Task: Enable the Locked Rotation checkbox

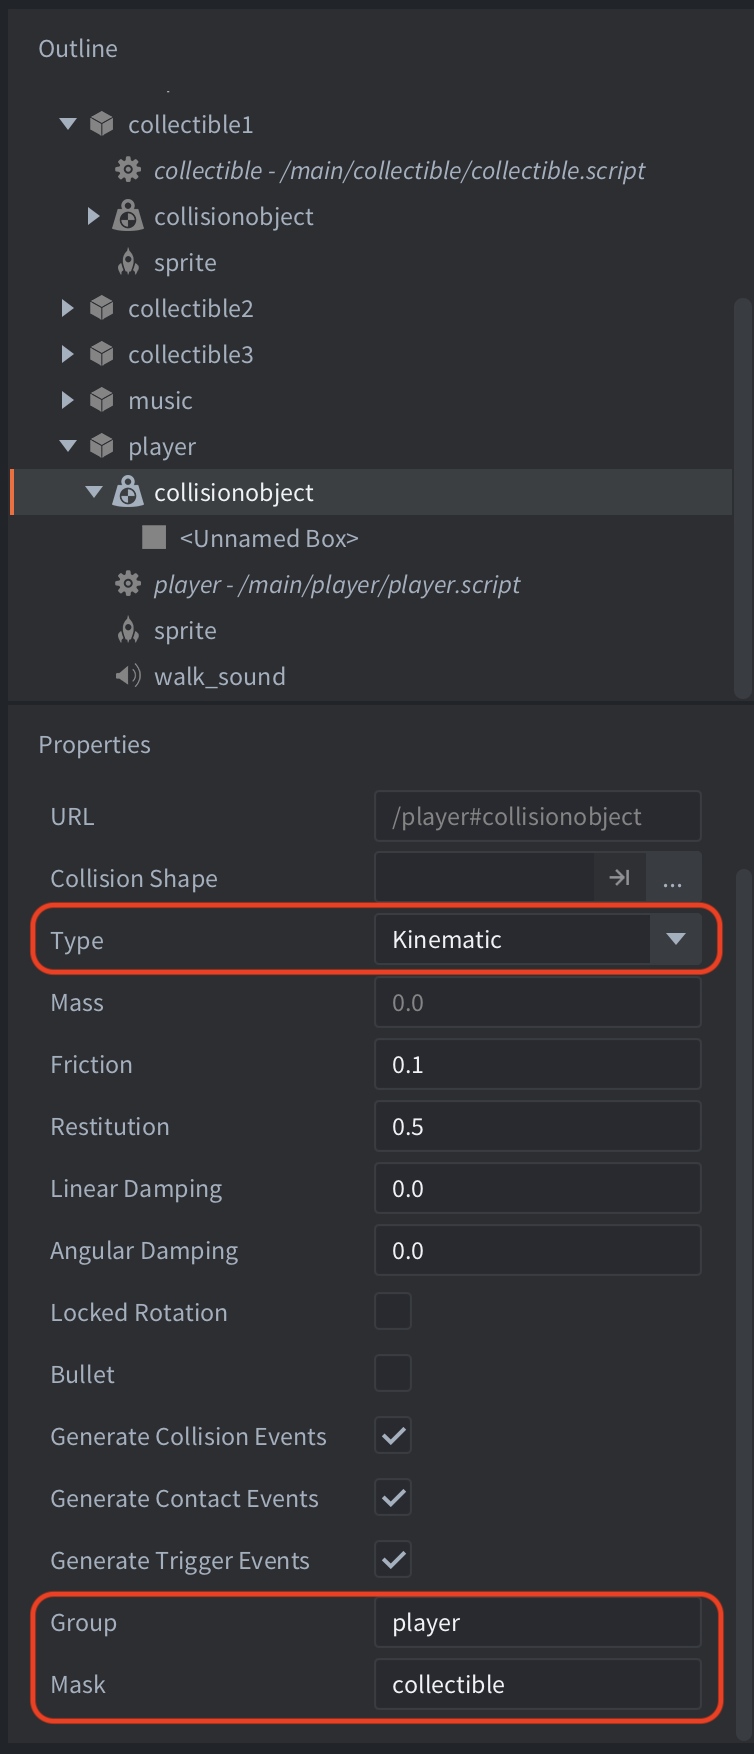Action: click(x=393, y=1311)
